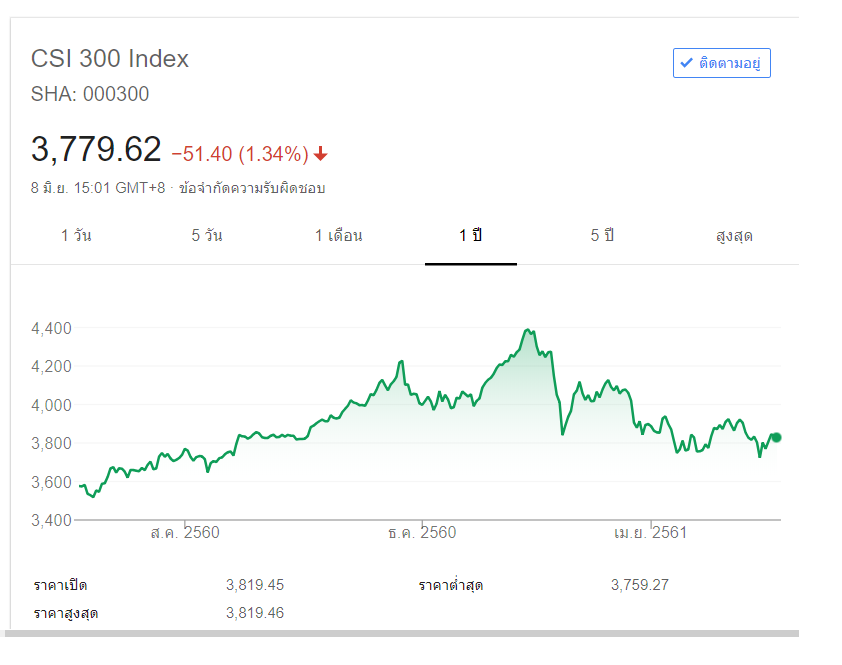Click the checkmark icon in the ติดตามอยู่ button
Viewport: 842px width, 665px height.
click(x=686, y=63)
